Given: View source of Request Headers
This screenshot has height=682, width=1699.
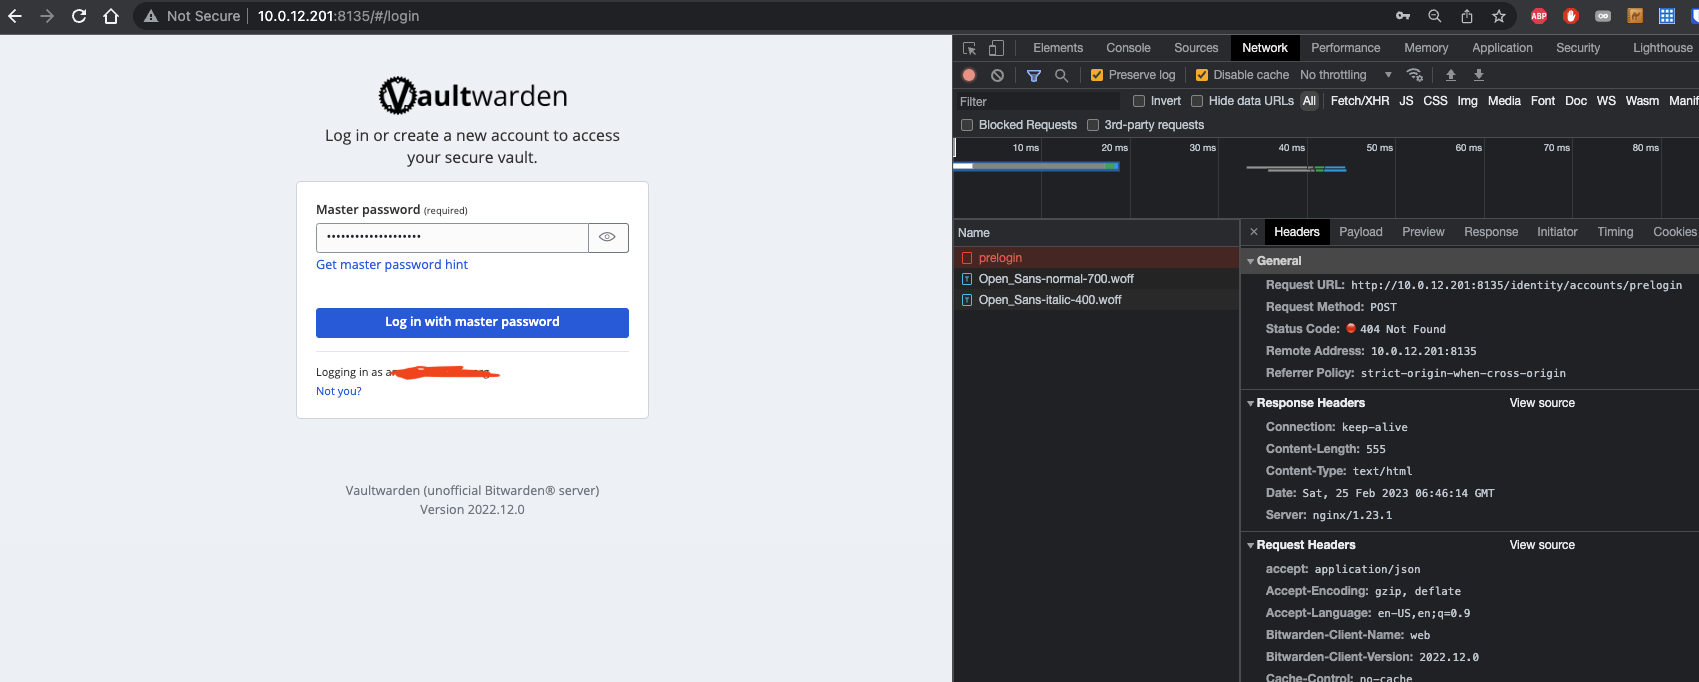Looking at the screenshot, I should click(1542, 545).
